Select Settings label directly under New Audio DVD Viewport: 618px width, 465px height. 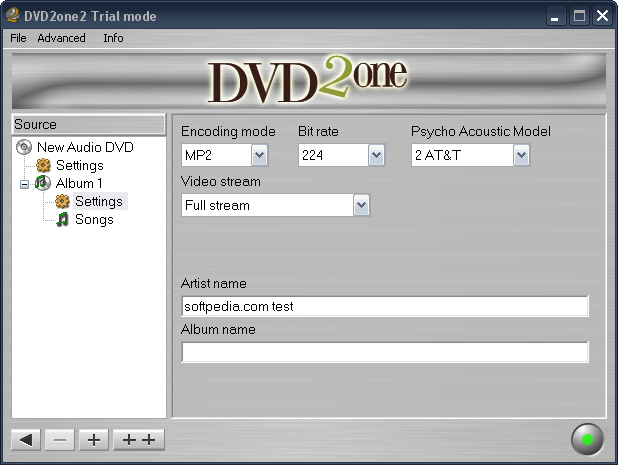click(x=80, y=165)
